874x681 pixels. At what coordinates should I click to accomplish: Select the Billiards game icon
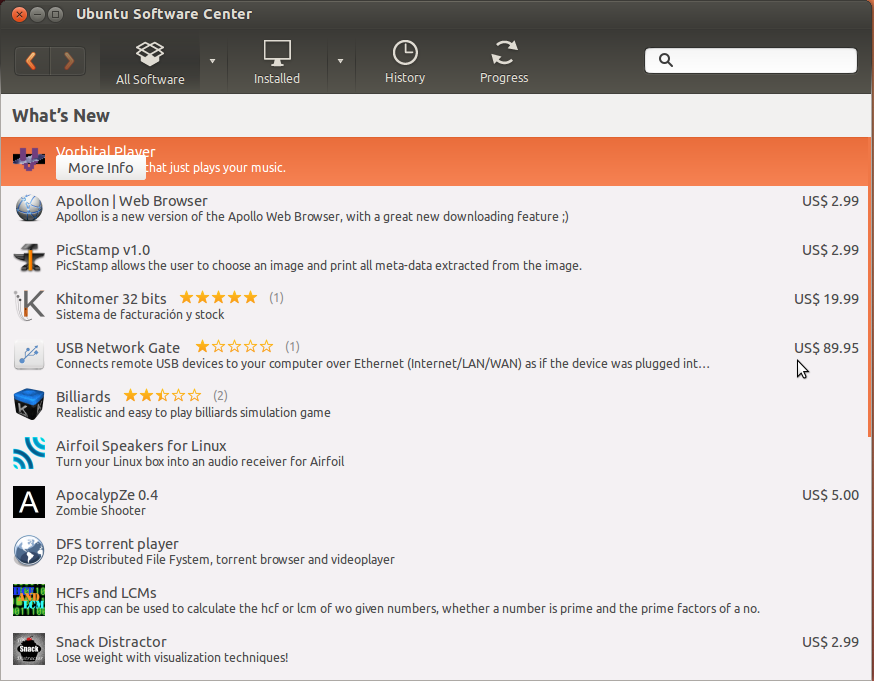29,404
